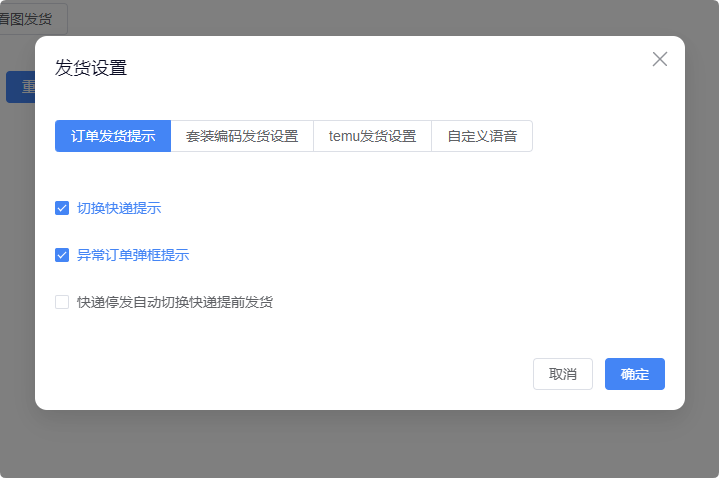Image resolution: width=719 pixels, height=478 pixels.
Task: Click the 看图发货 button behind the dialog
Action: pos(30,18)
